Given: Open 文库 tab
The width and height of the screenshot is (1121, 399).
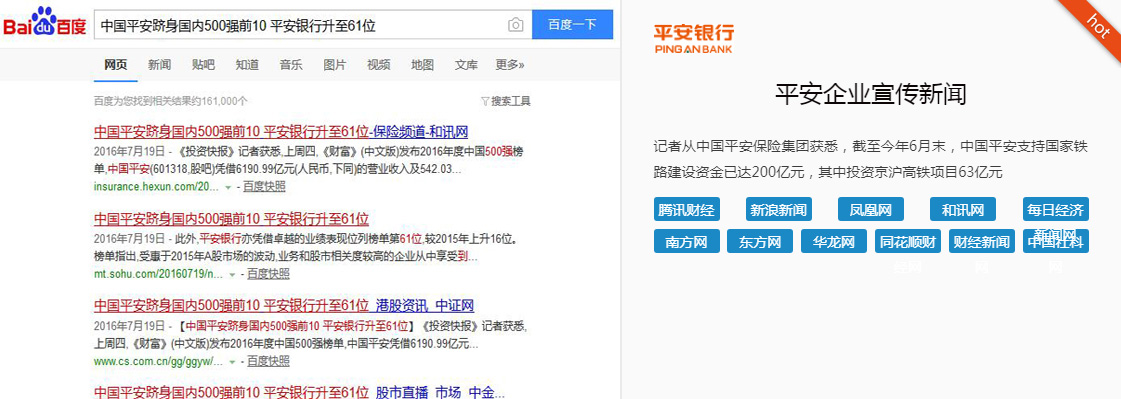Looking at the screenshot, I should tap(466, 64).
